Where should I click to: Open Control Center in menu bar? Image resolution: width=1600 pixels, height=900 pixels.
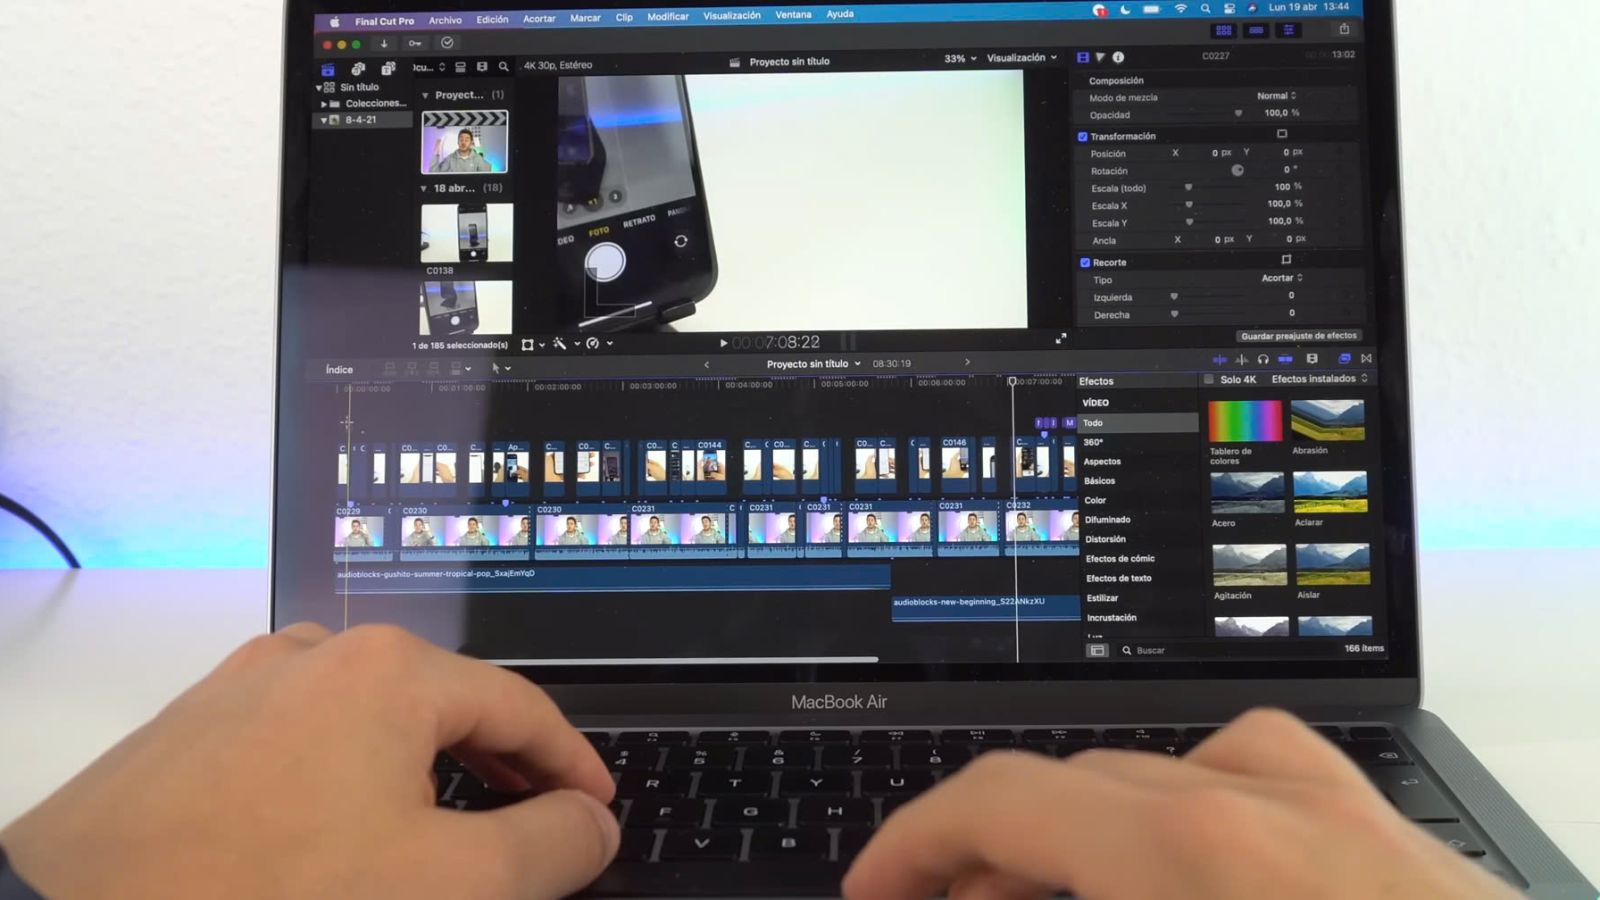(1229, 8)
